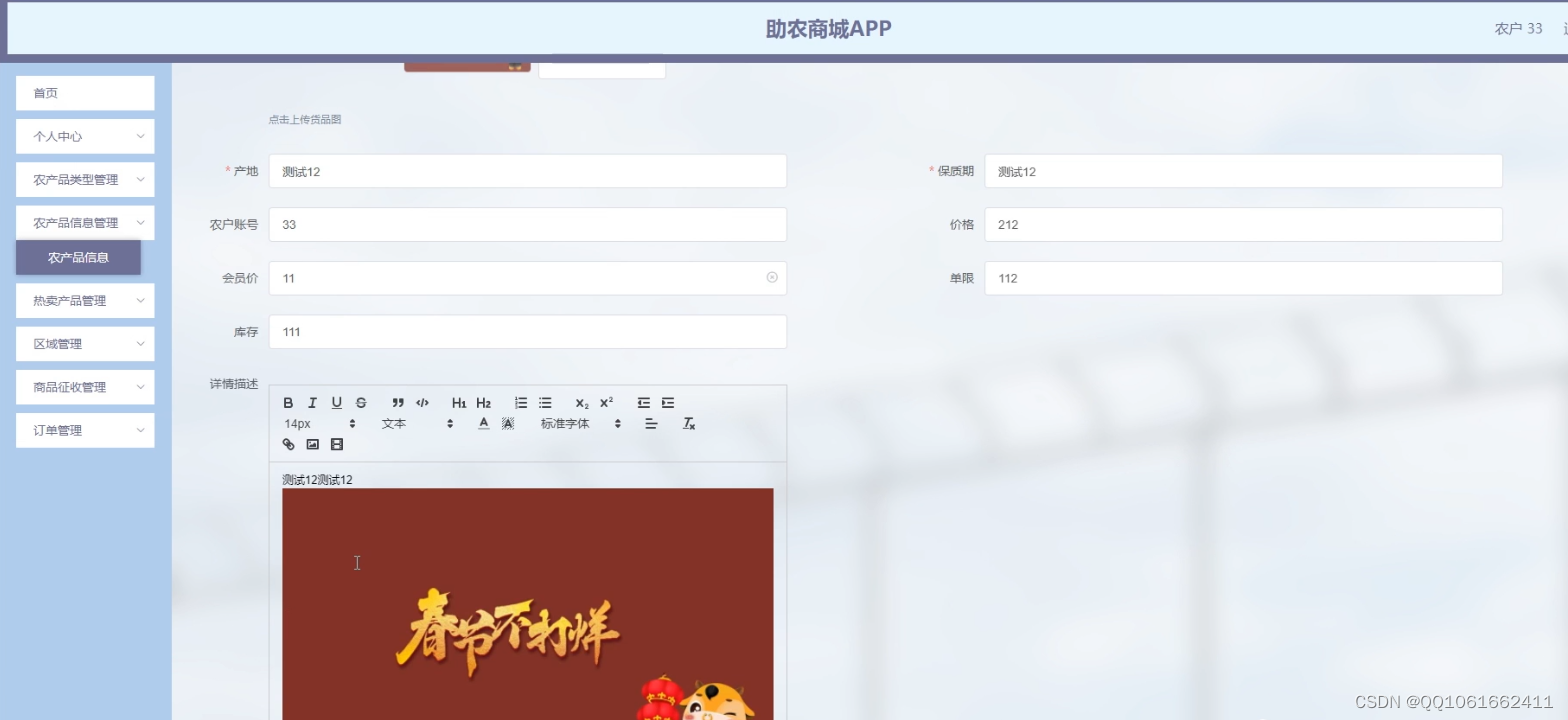Image resolution: width=1568 pixels, height=720 pixels.
Task: Open the font color picker
Action: pyautogui.click(x=483, y=424)
